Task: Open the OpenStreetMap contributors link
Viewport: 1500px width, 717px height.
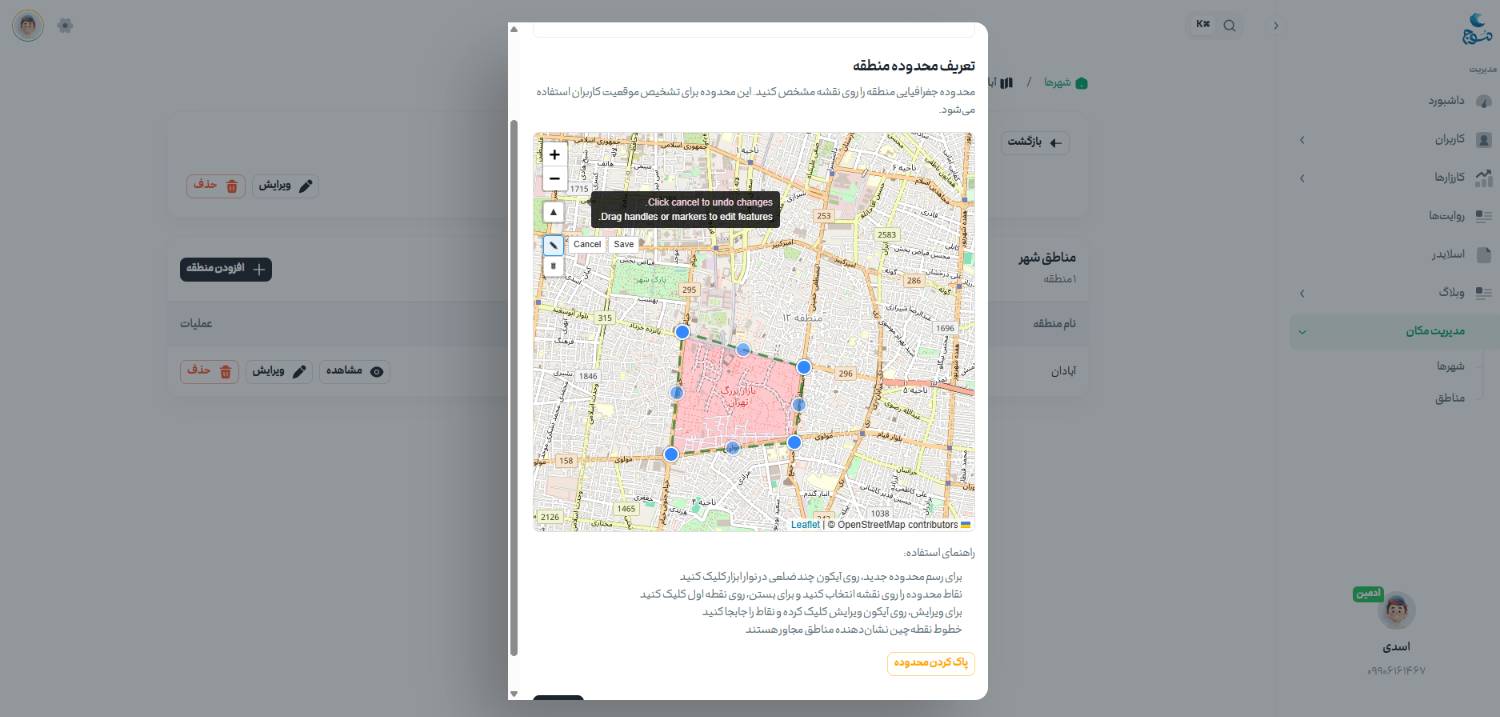Action: (897, 524)
